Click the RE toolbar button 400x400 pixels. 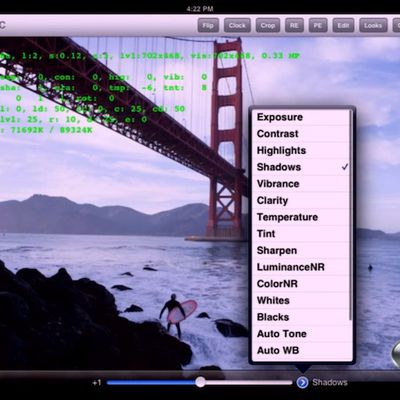coord(294,25)
